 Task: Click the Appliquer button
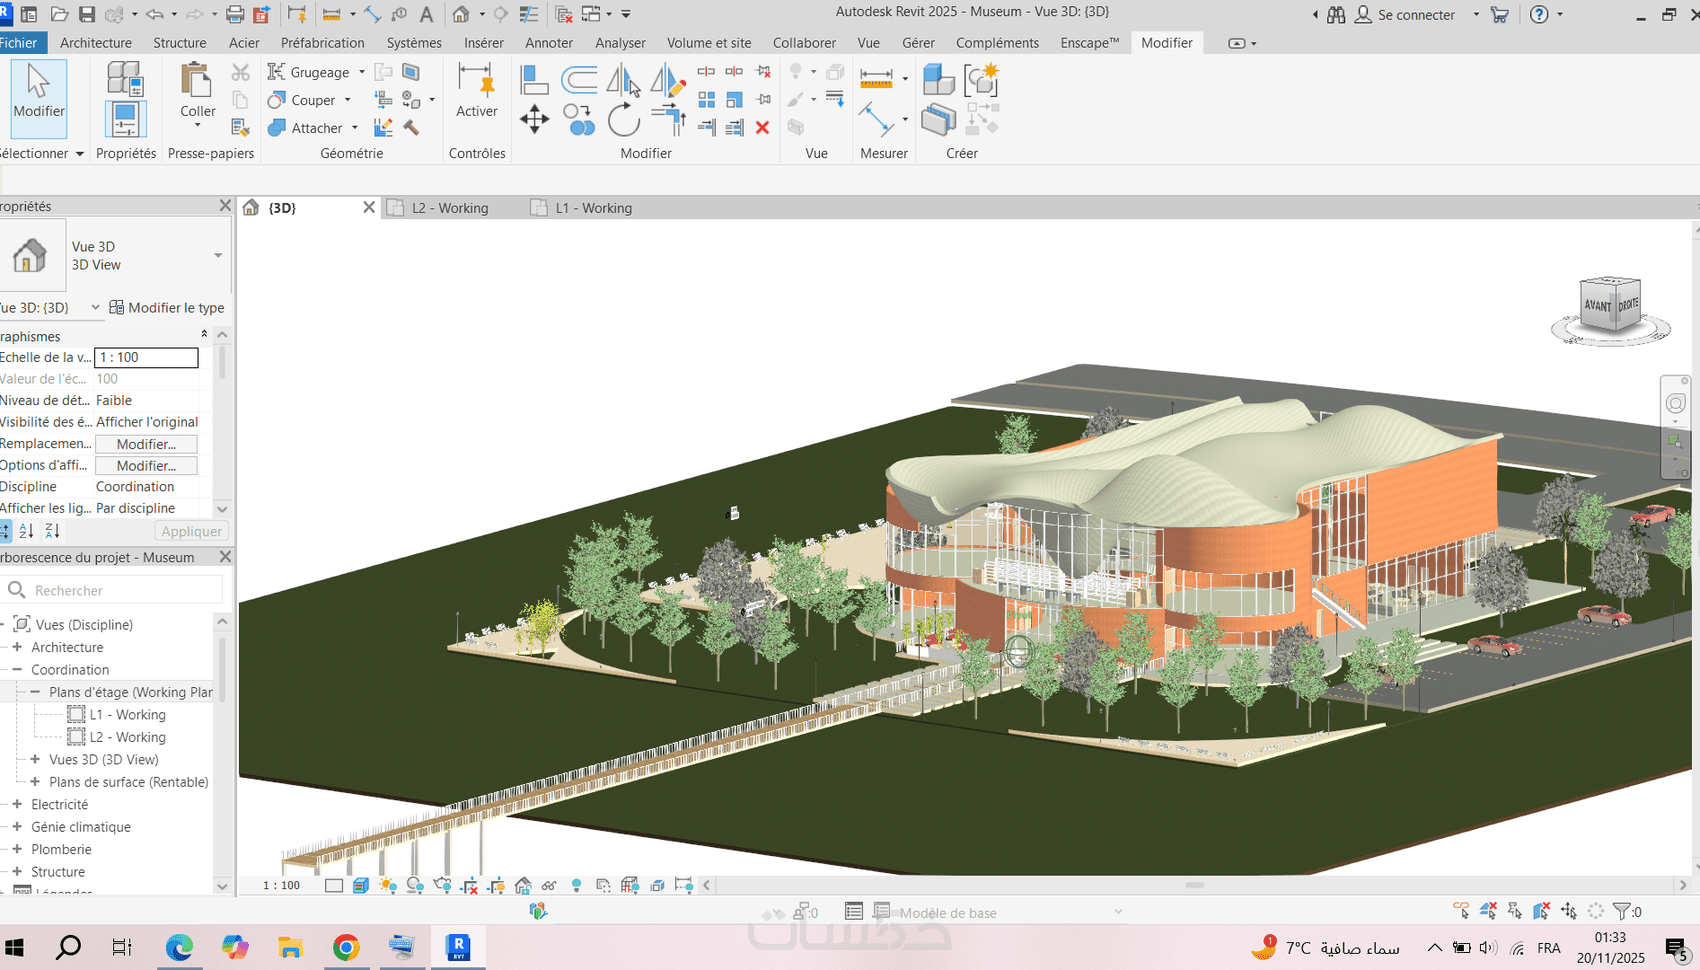pos(192,531)
